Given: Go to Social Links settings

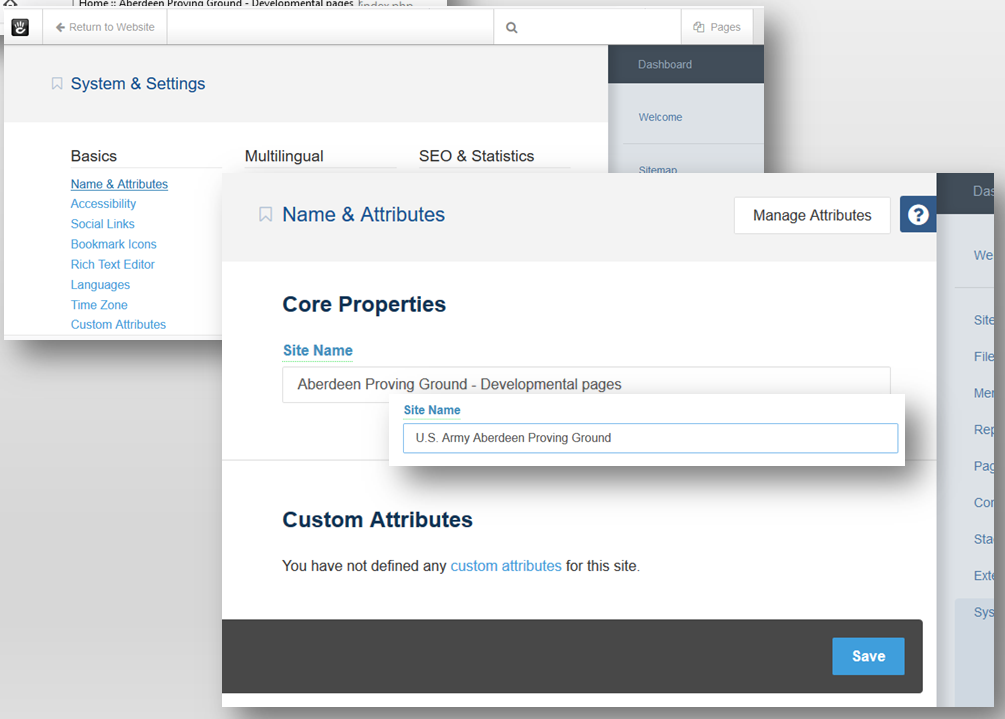Looking at the screenshot, I should pyautogui.click(x=103, y=224).
